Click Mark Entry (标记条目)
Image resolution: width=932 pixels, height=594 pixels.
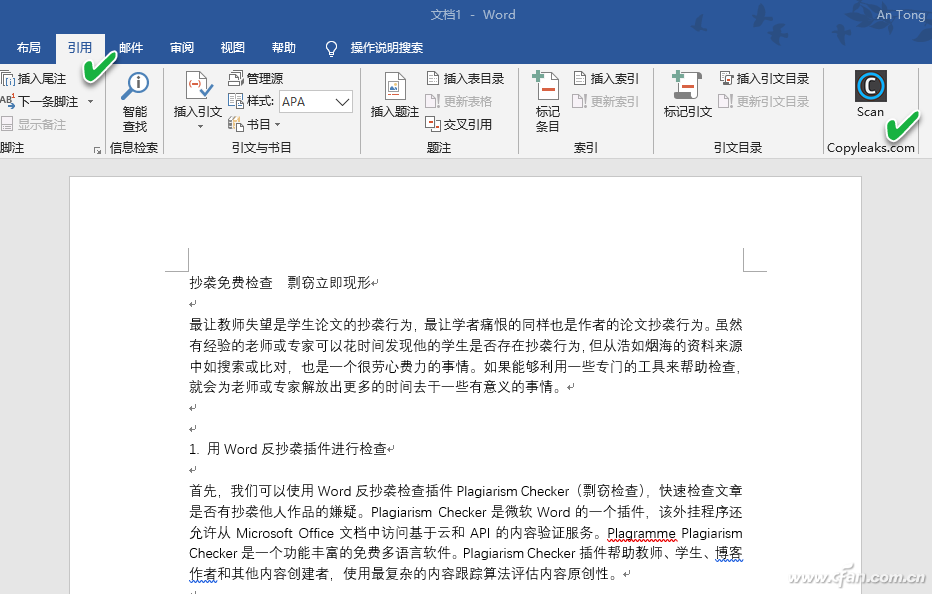coord(547,101)
